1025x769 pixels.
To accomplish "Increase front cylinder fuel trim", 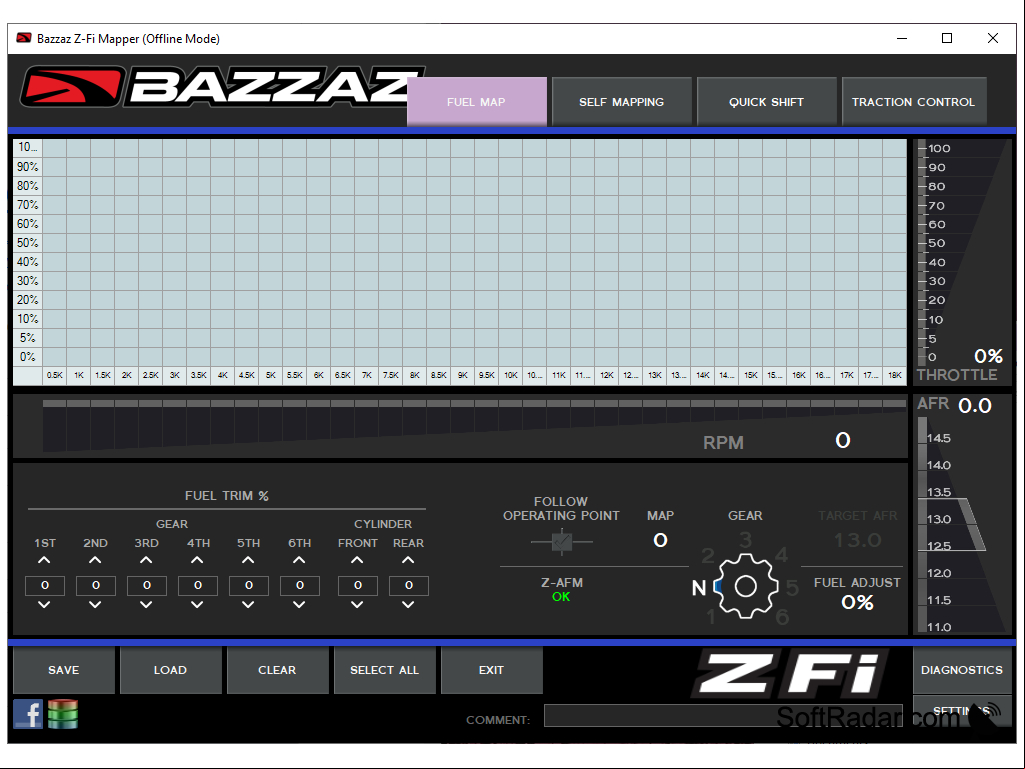I will point(358,560).
